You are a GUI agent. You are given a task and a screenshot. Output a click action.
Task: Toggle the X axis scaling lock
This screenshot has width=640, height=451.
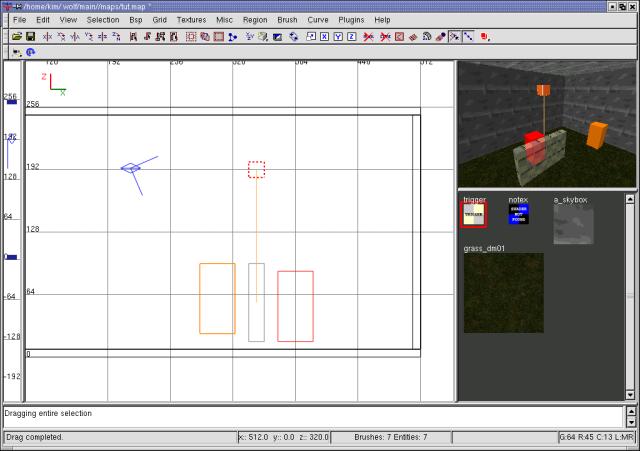click(x=324, y=37)
